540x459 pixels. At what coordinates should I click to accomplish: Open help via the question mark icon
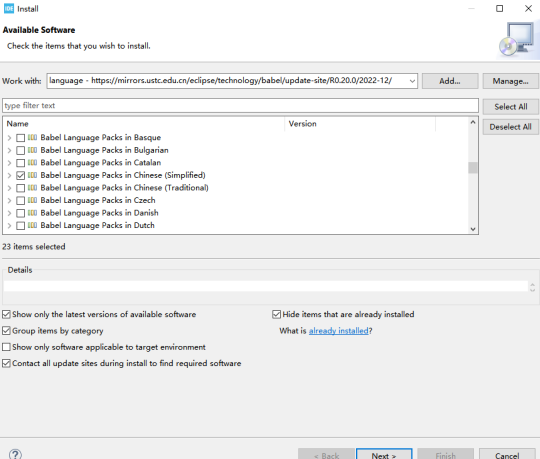pyautogui.click(x=15, y=454)
